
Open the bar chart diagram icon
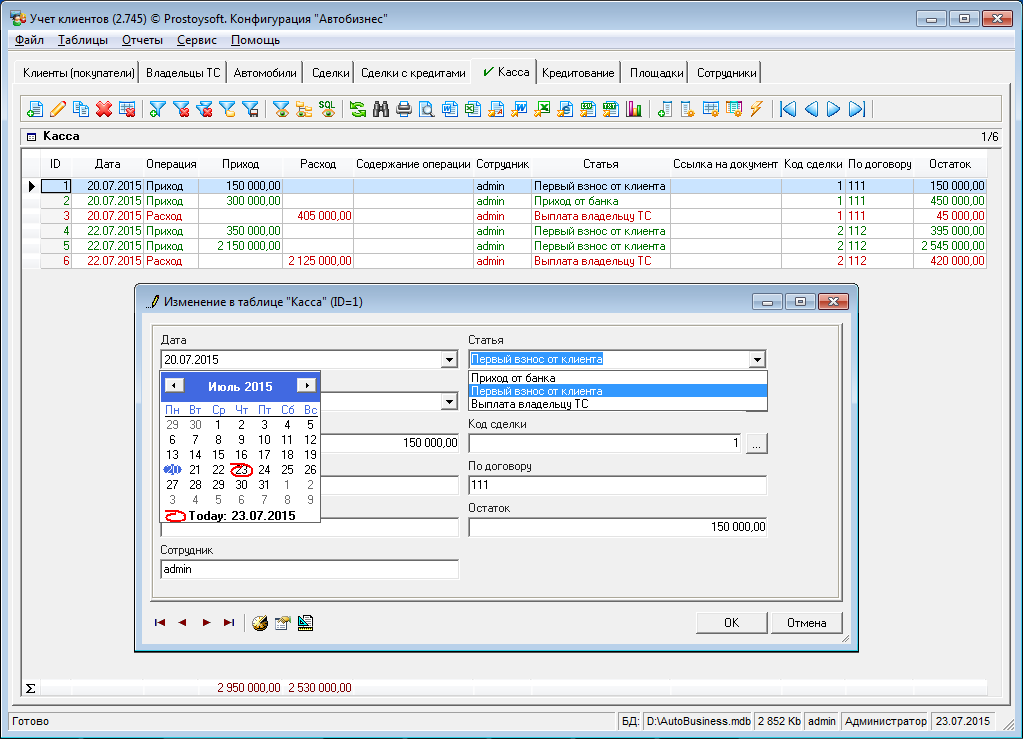pos(634,109)
